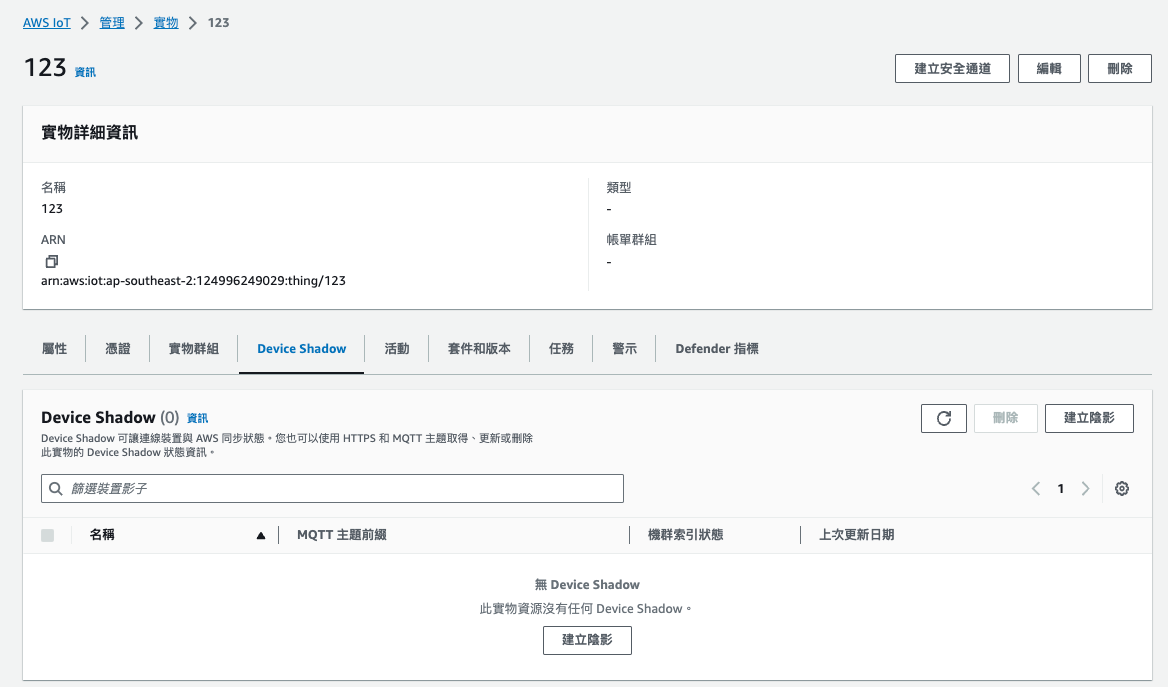Click the sort arrow on the 名稱 column
Image resolution: width=1168 pixels, height=687 pixels.
click(x=260, y=535)
